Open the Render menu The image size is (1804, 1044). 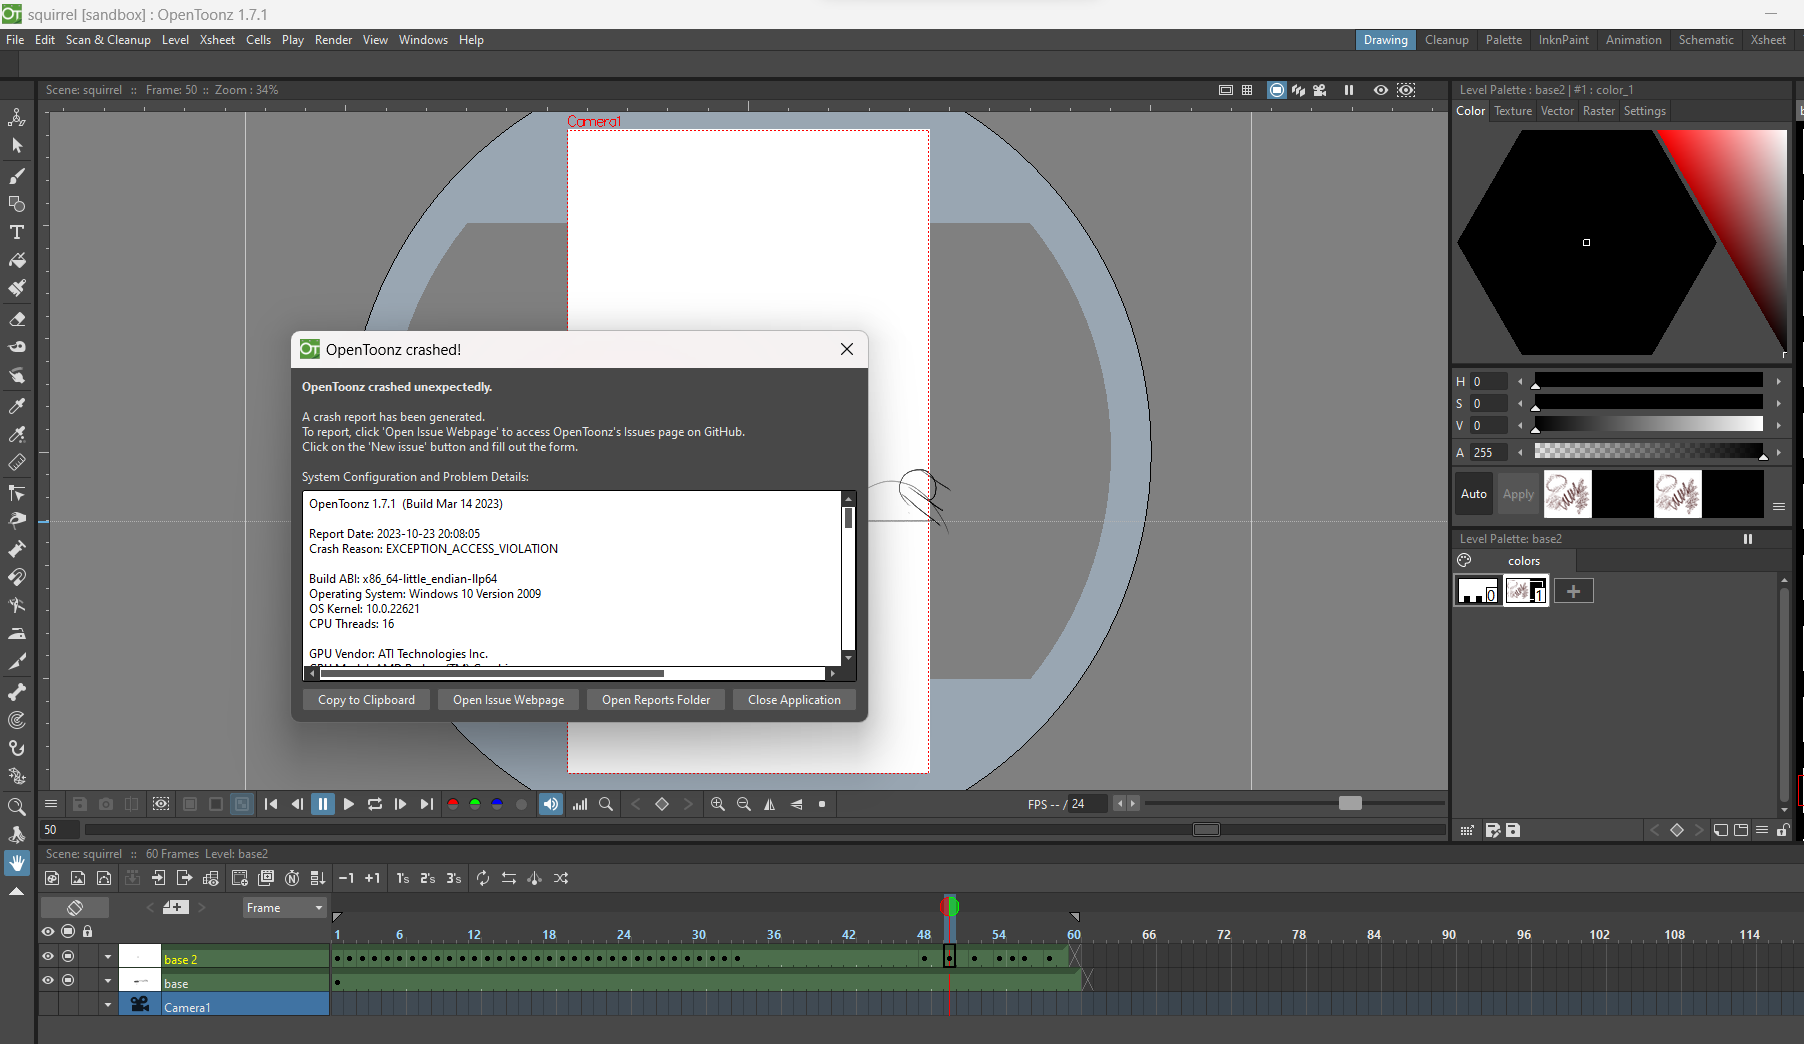click(333, 40)
